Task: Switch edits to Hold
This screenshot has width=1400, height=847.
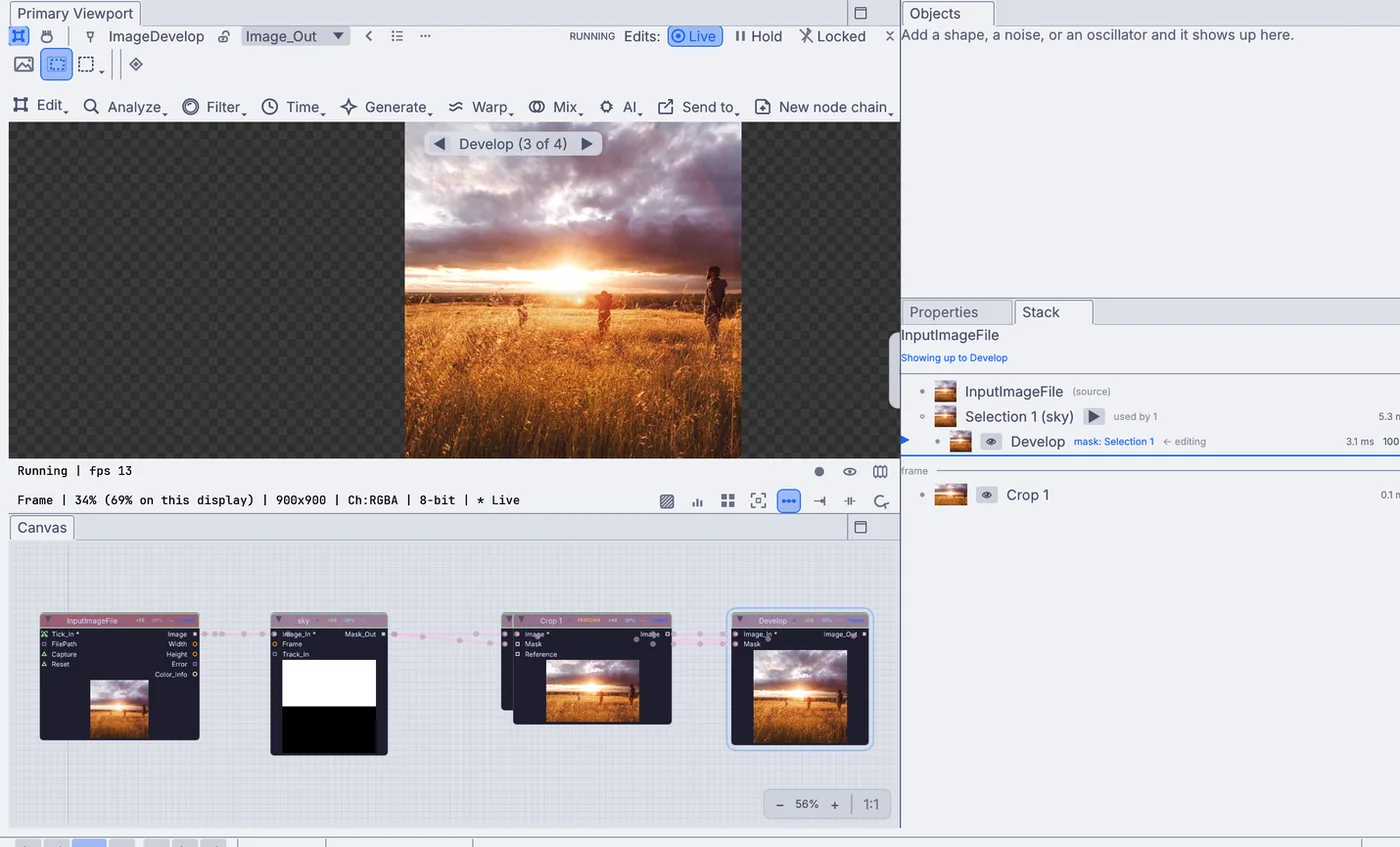Action: [759, 36]
